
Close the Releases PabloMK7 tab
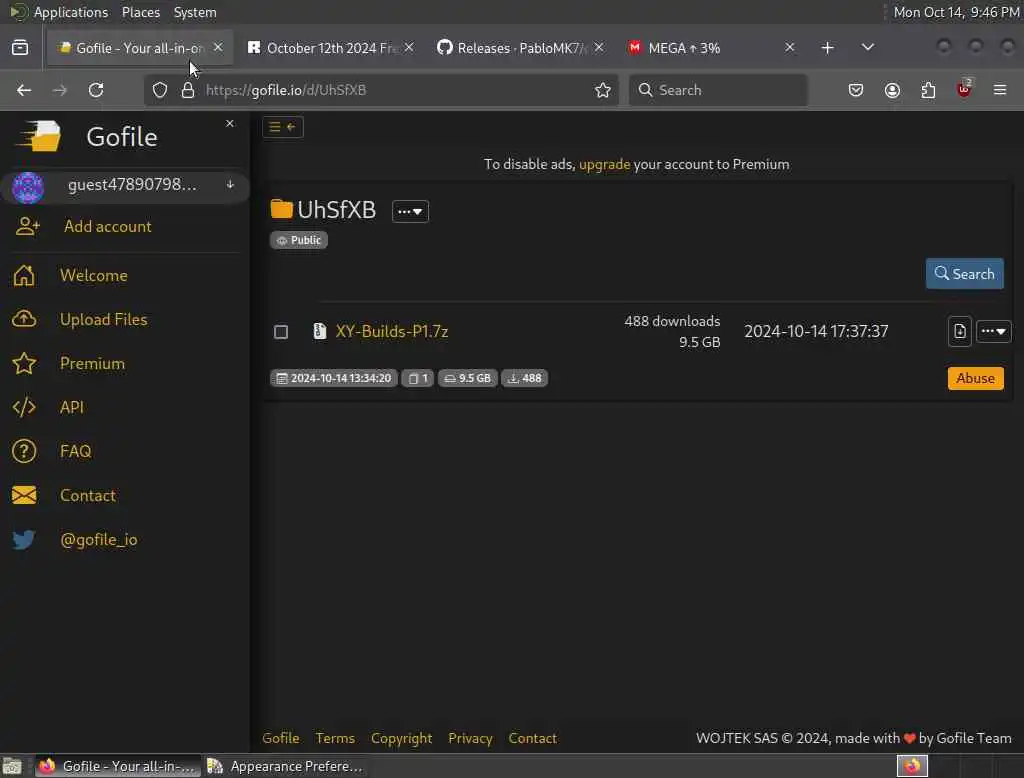click(599, 47)
